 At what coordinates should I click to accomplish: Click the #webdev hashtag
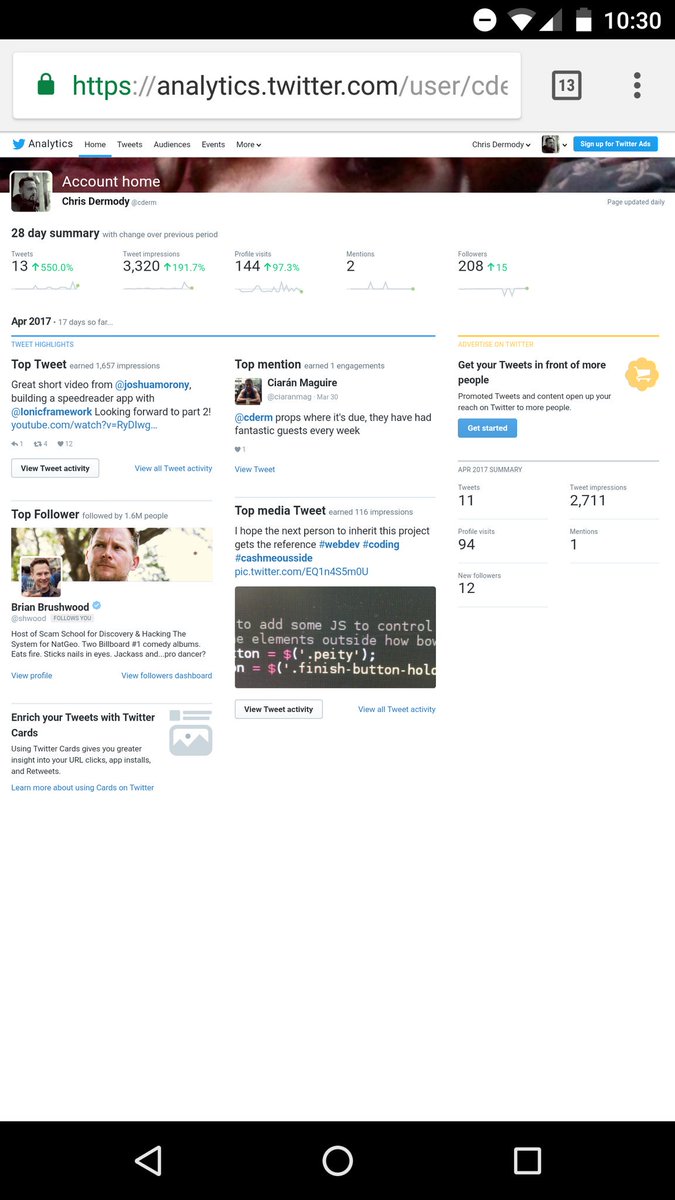point(339,544)
